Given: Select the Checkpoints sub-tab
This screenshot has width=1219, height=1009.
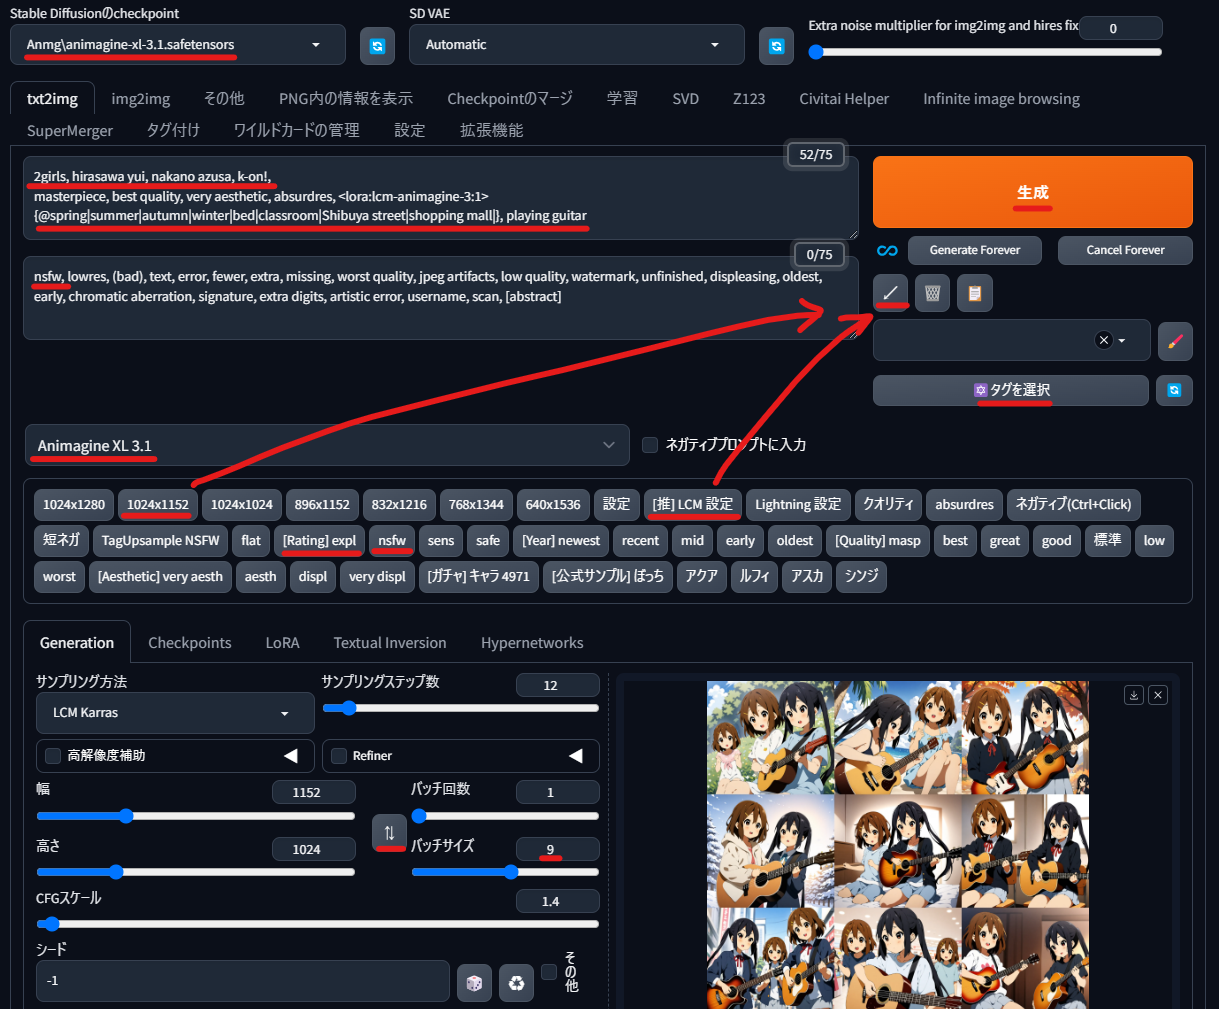Looking at the screenshot, I should pos(190,643).
